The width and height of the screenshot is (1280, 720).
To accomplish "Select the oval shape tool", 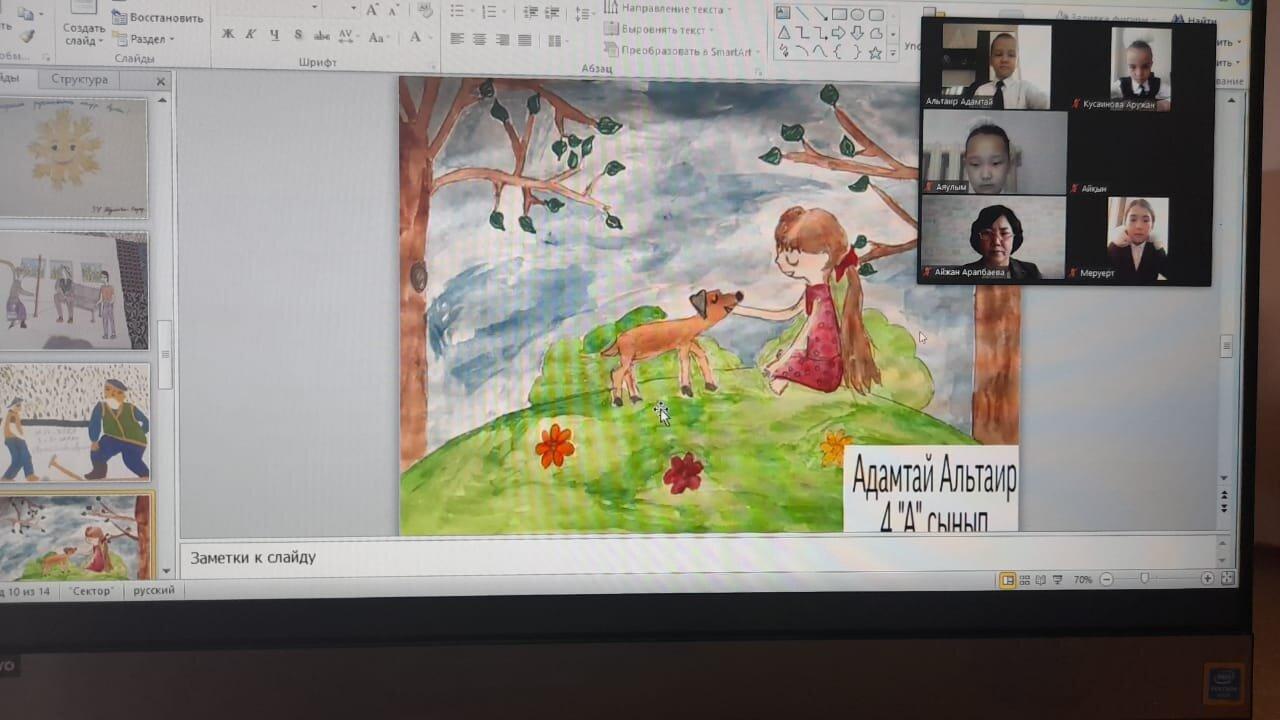I will pos(857,15).
